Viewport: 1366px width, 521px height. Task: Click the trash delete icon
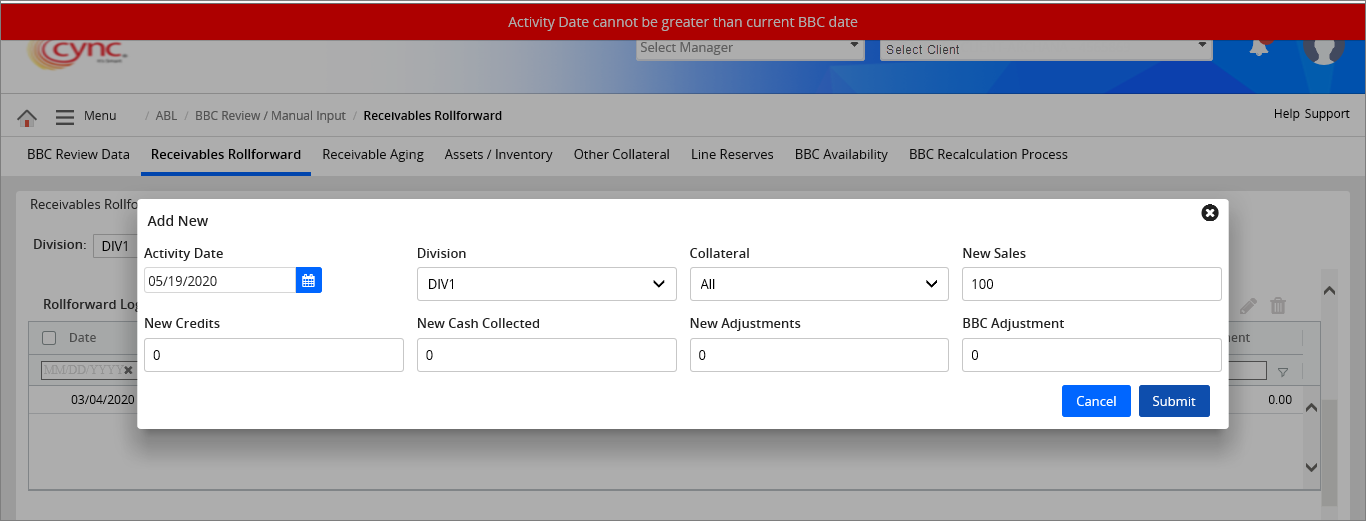1277,307
